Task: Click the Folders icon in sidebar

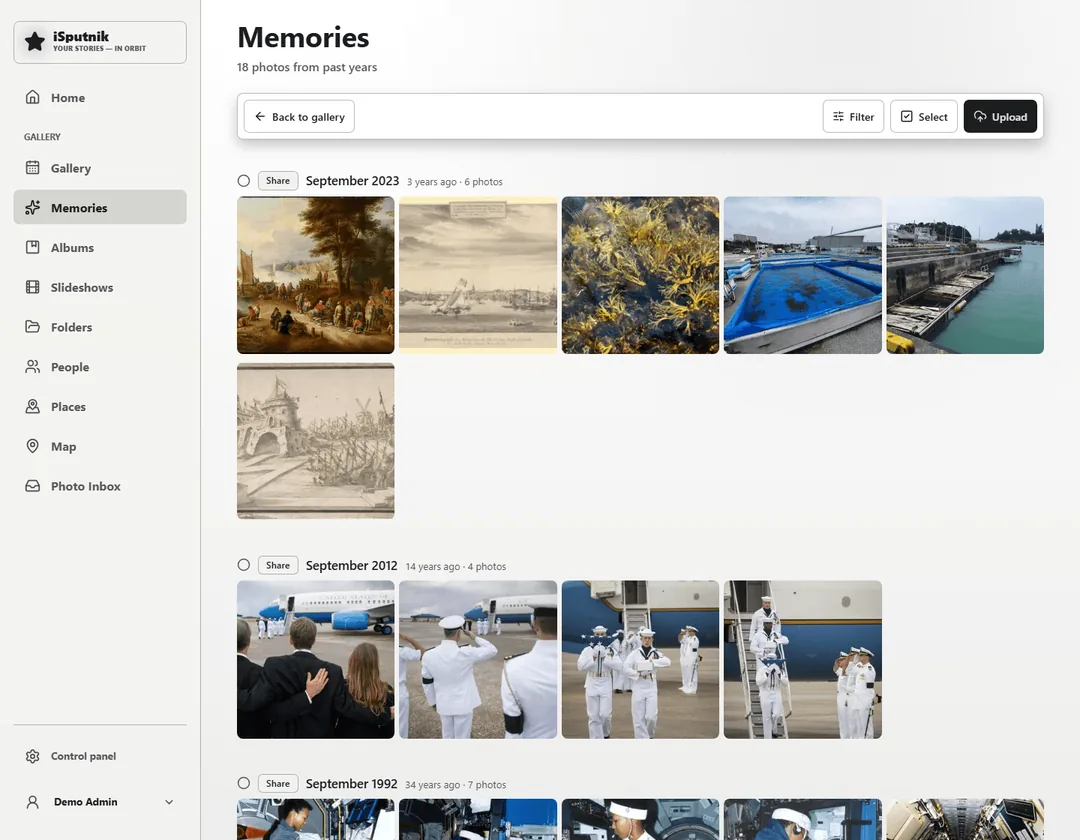Action: point(32,326)
